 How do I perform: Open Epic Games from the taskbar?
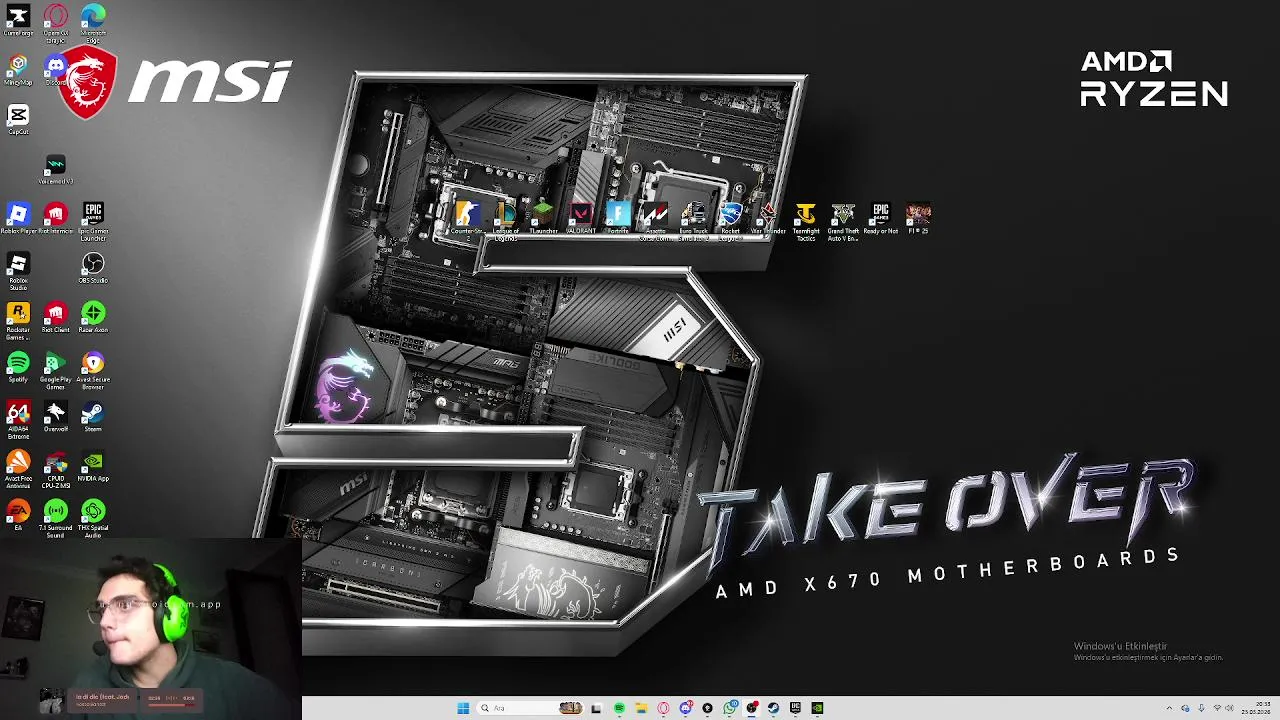[x=795, y=708]
